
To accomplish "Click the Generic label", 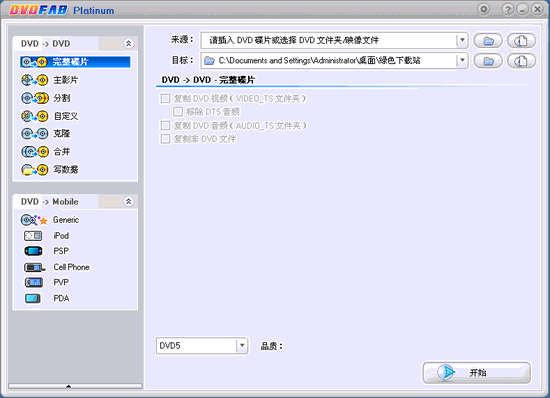I will 66,220.
